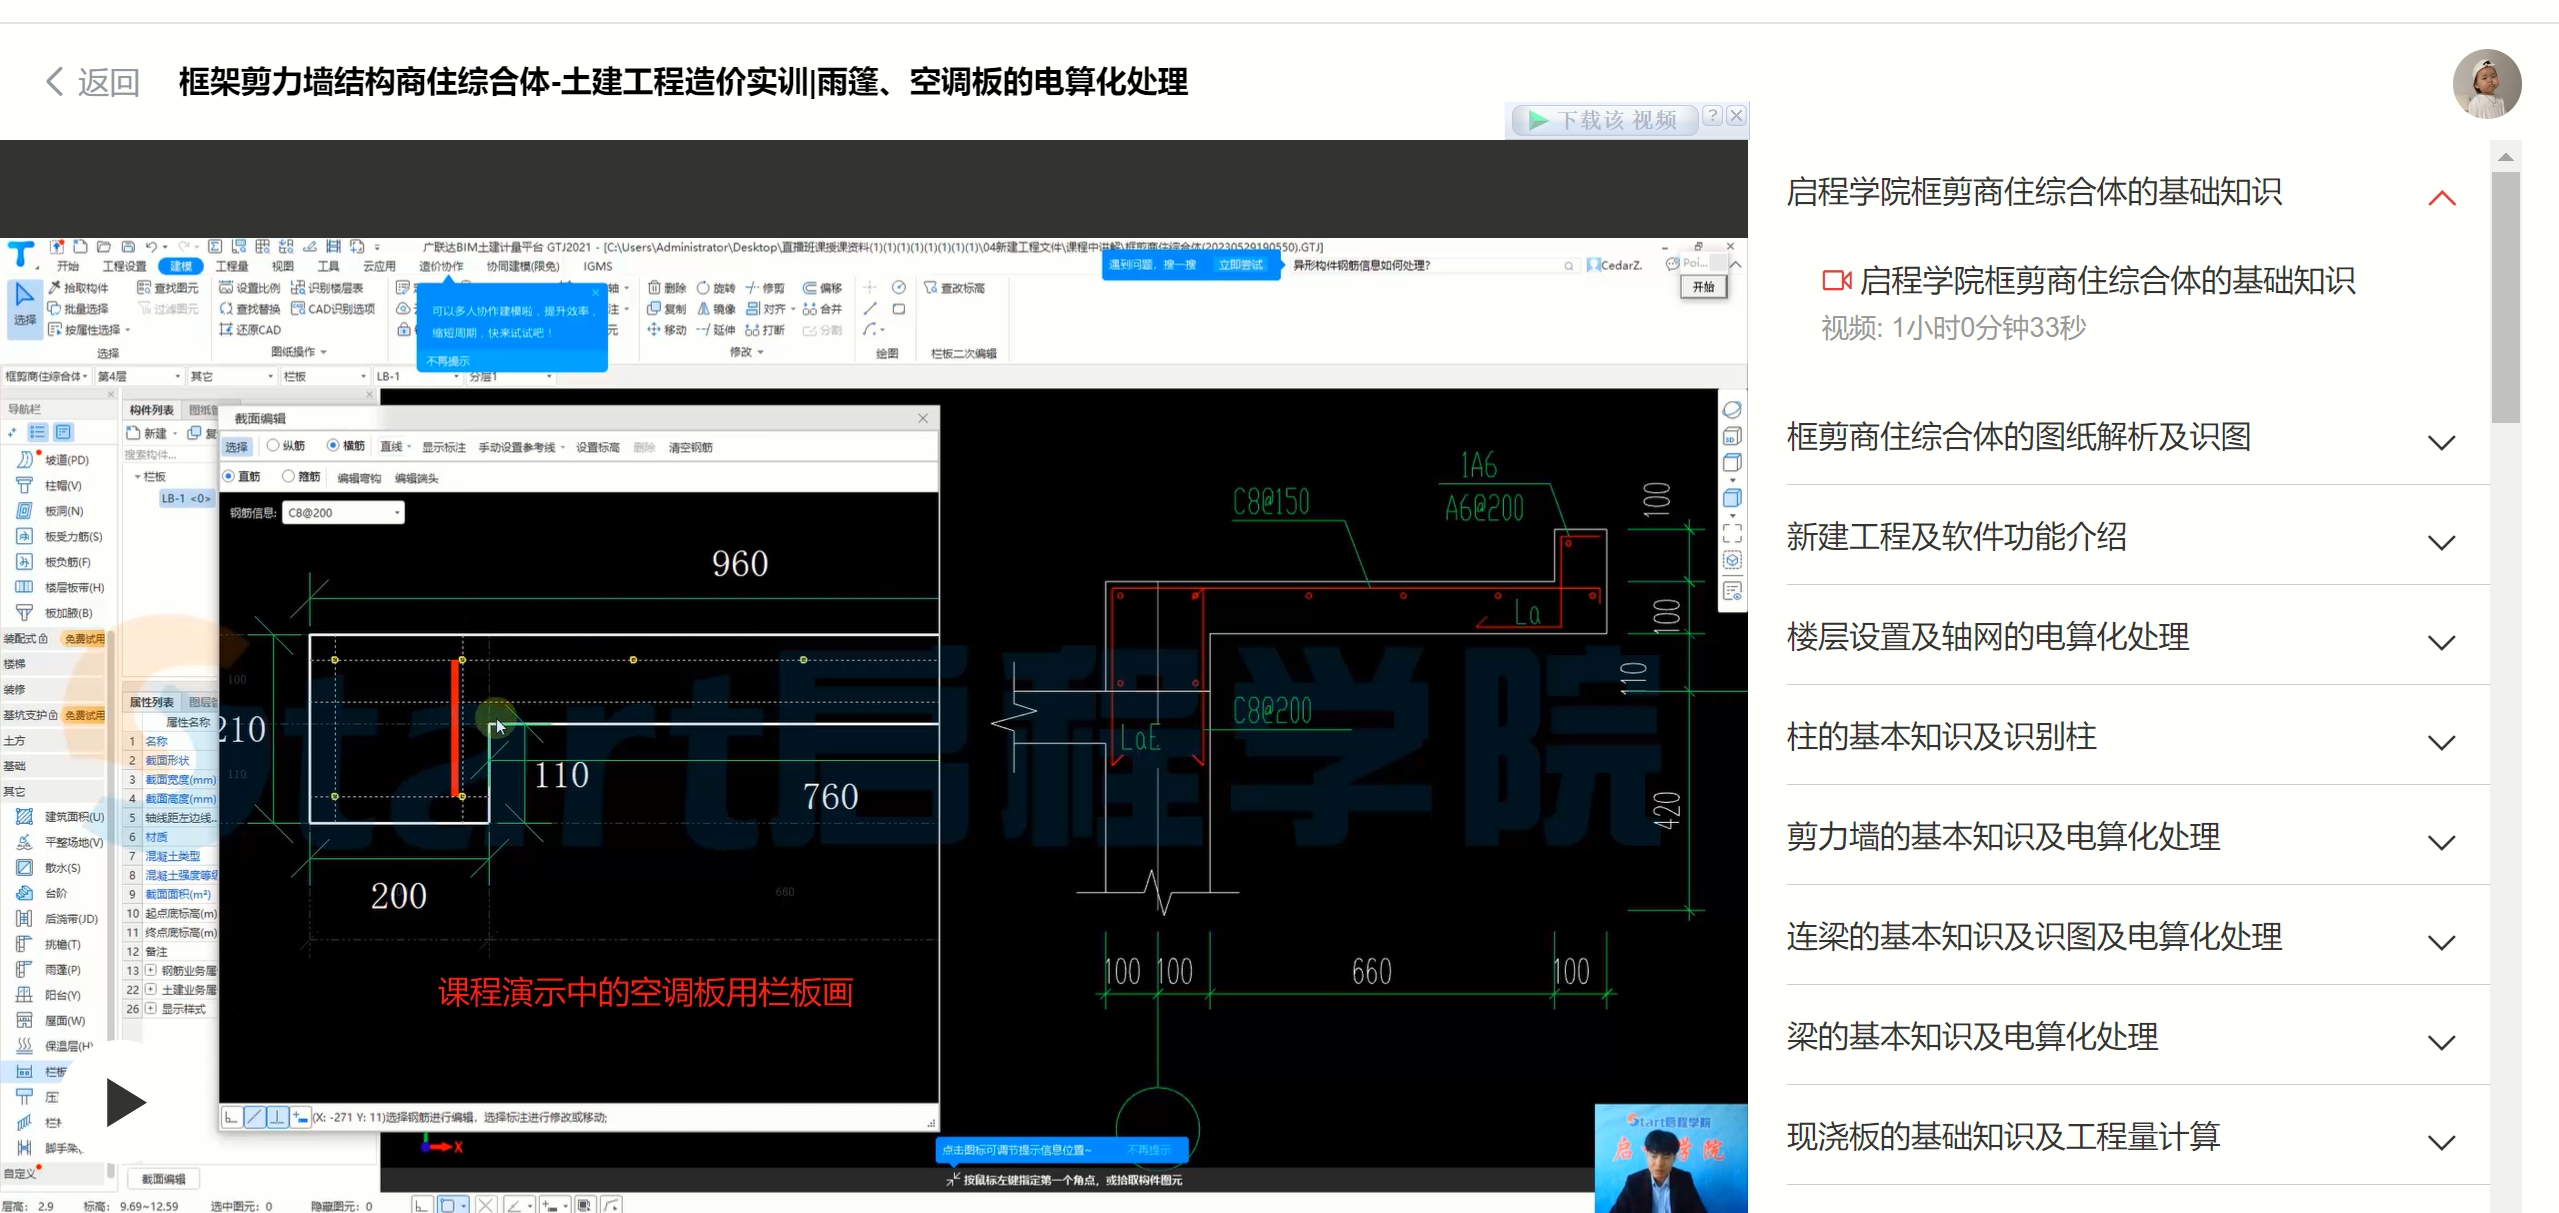Click the 查改标高 tool
The image size is (2559, 1213).
(x=955, y=288)
